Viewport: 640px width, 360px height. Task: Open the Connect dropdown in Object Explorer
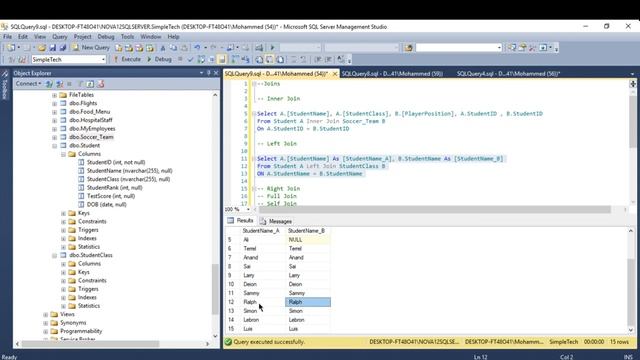coord(28,84)
